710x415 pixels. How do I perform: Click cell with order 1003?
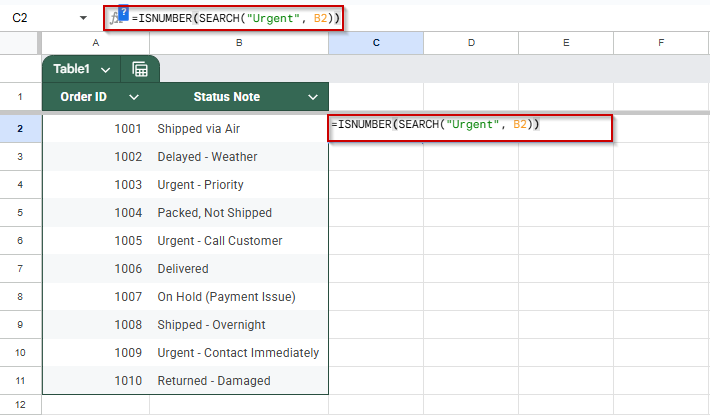click(x=96, y=185)
